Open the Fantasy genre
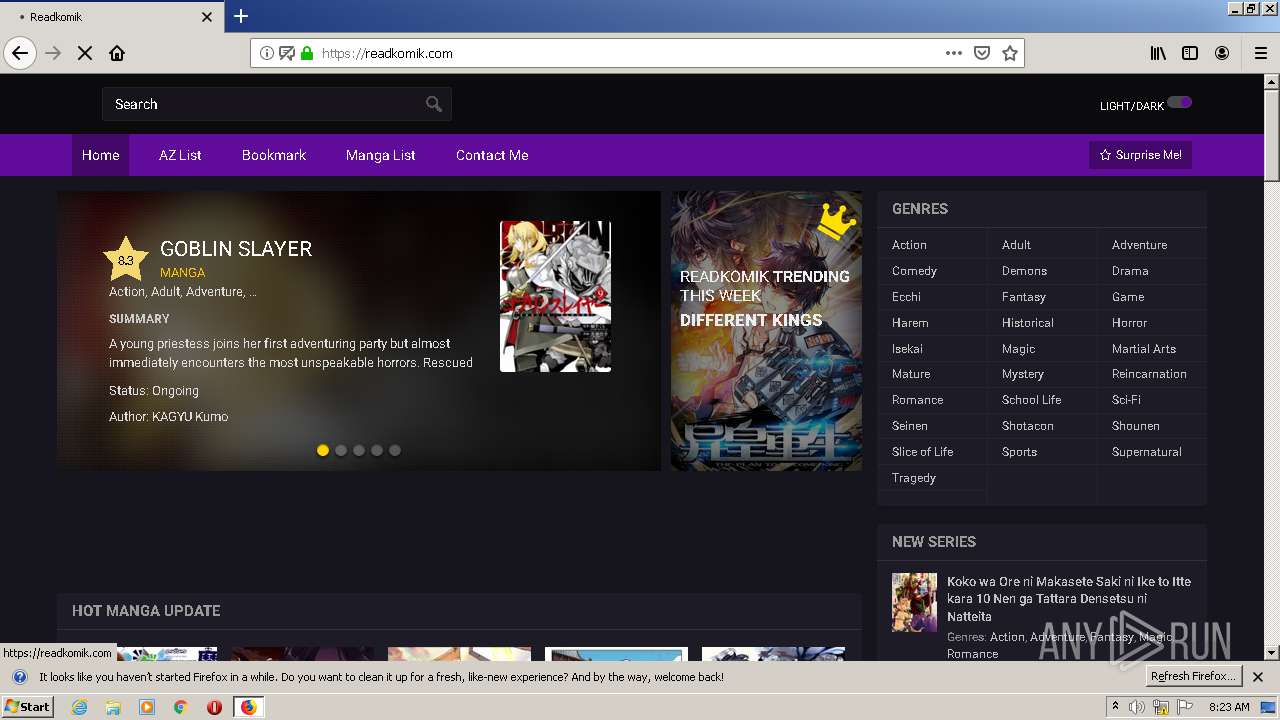Screen dimensions: 1280x720 pyautogui.click(x=1024, y=297)
